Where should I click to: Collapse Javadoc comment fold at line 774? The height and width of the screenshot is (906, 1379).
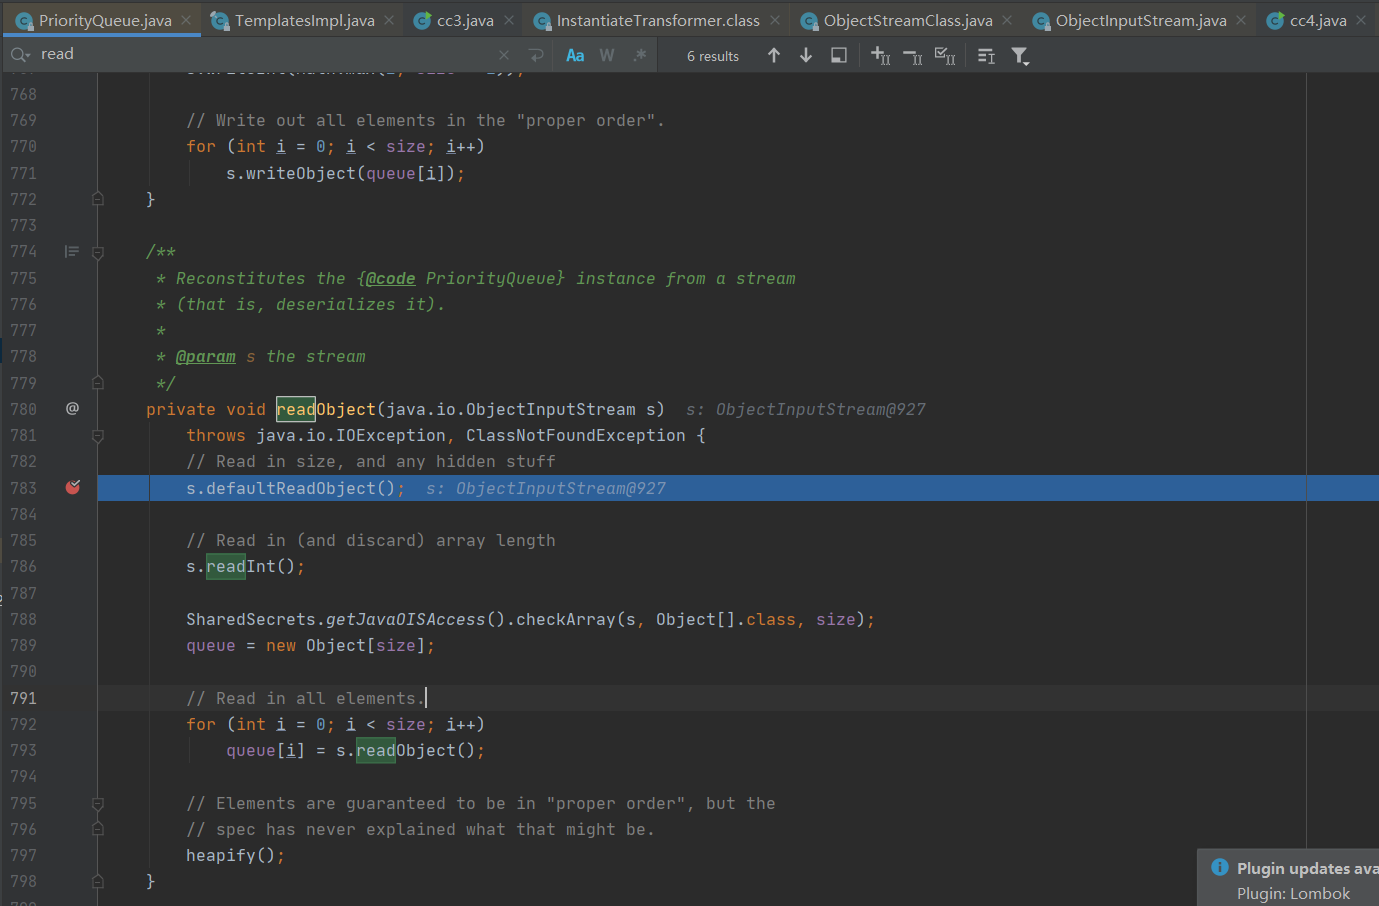click(x=98, y=252)
